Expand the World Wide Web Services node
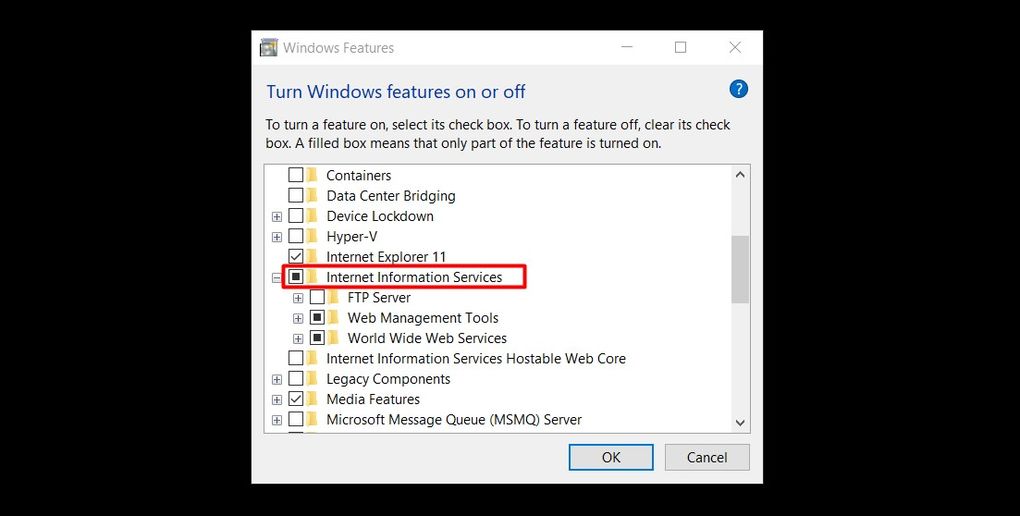The height and width of the screenshot is (516, 1020). [x=298, y=338]
